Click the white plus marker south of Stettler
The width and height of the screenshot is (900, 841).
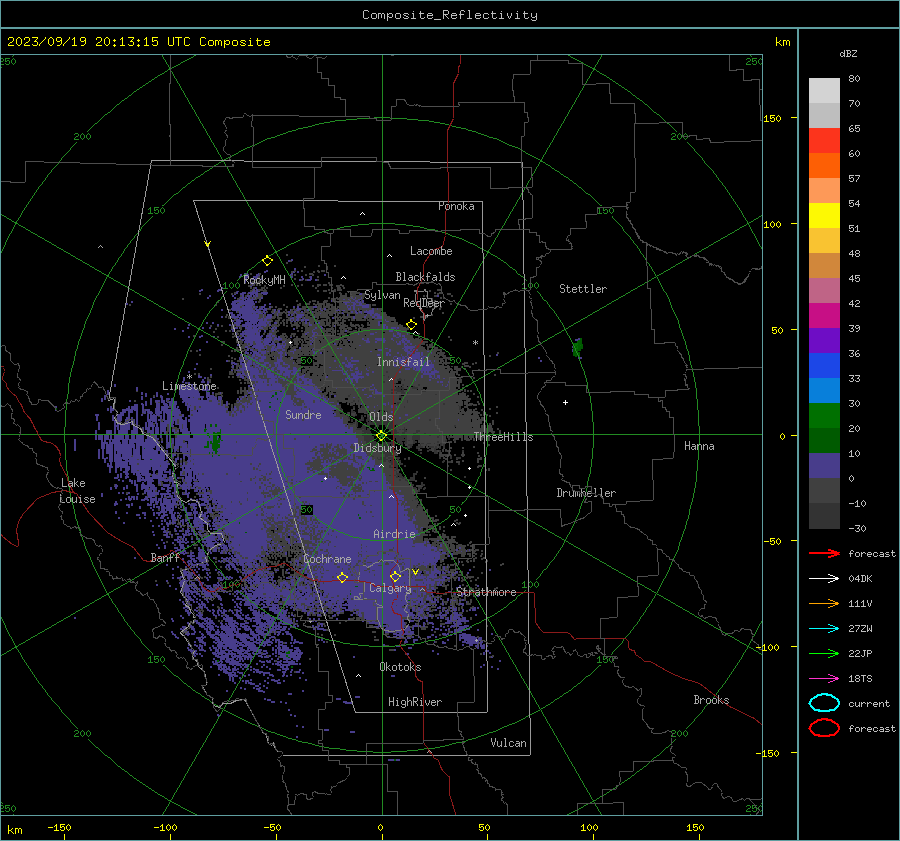[x=565, y=402]
